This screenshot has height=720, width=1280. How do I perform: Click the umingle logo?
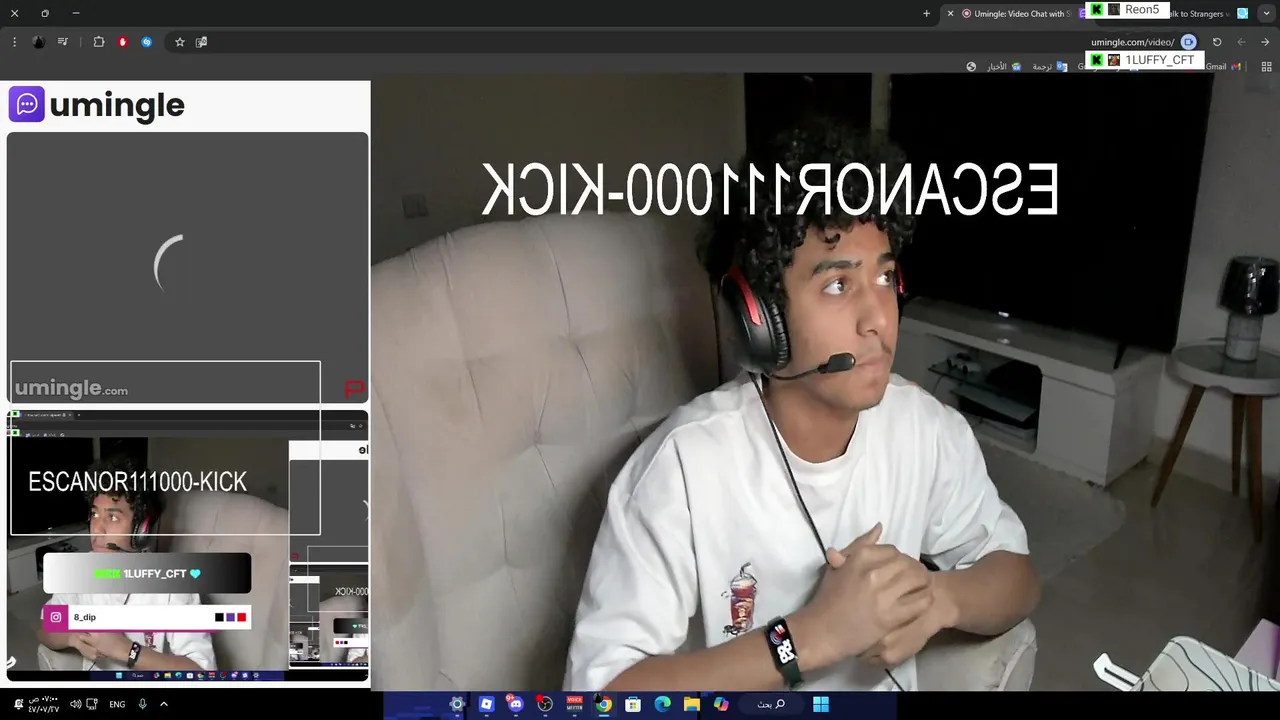tap(97, 104)
